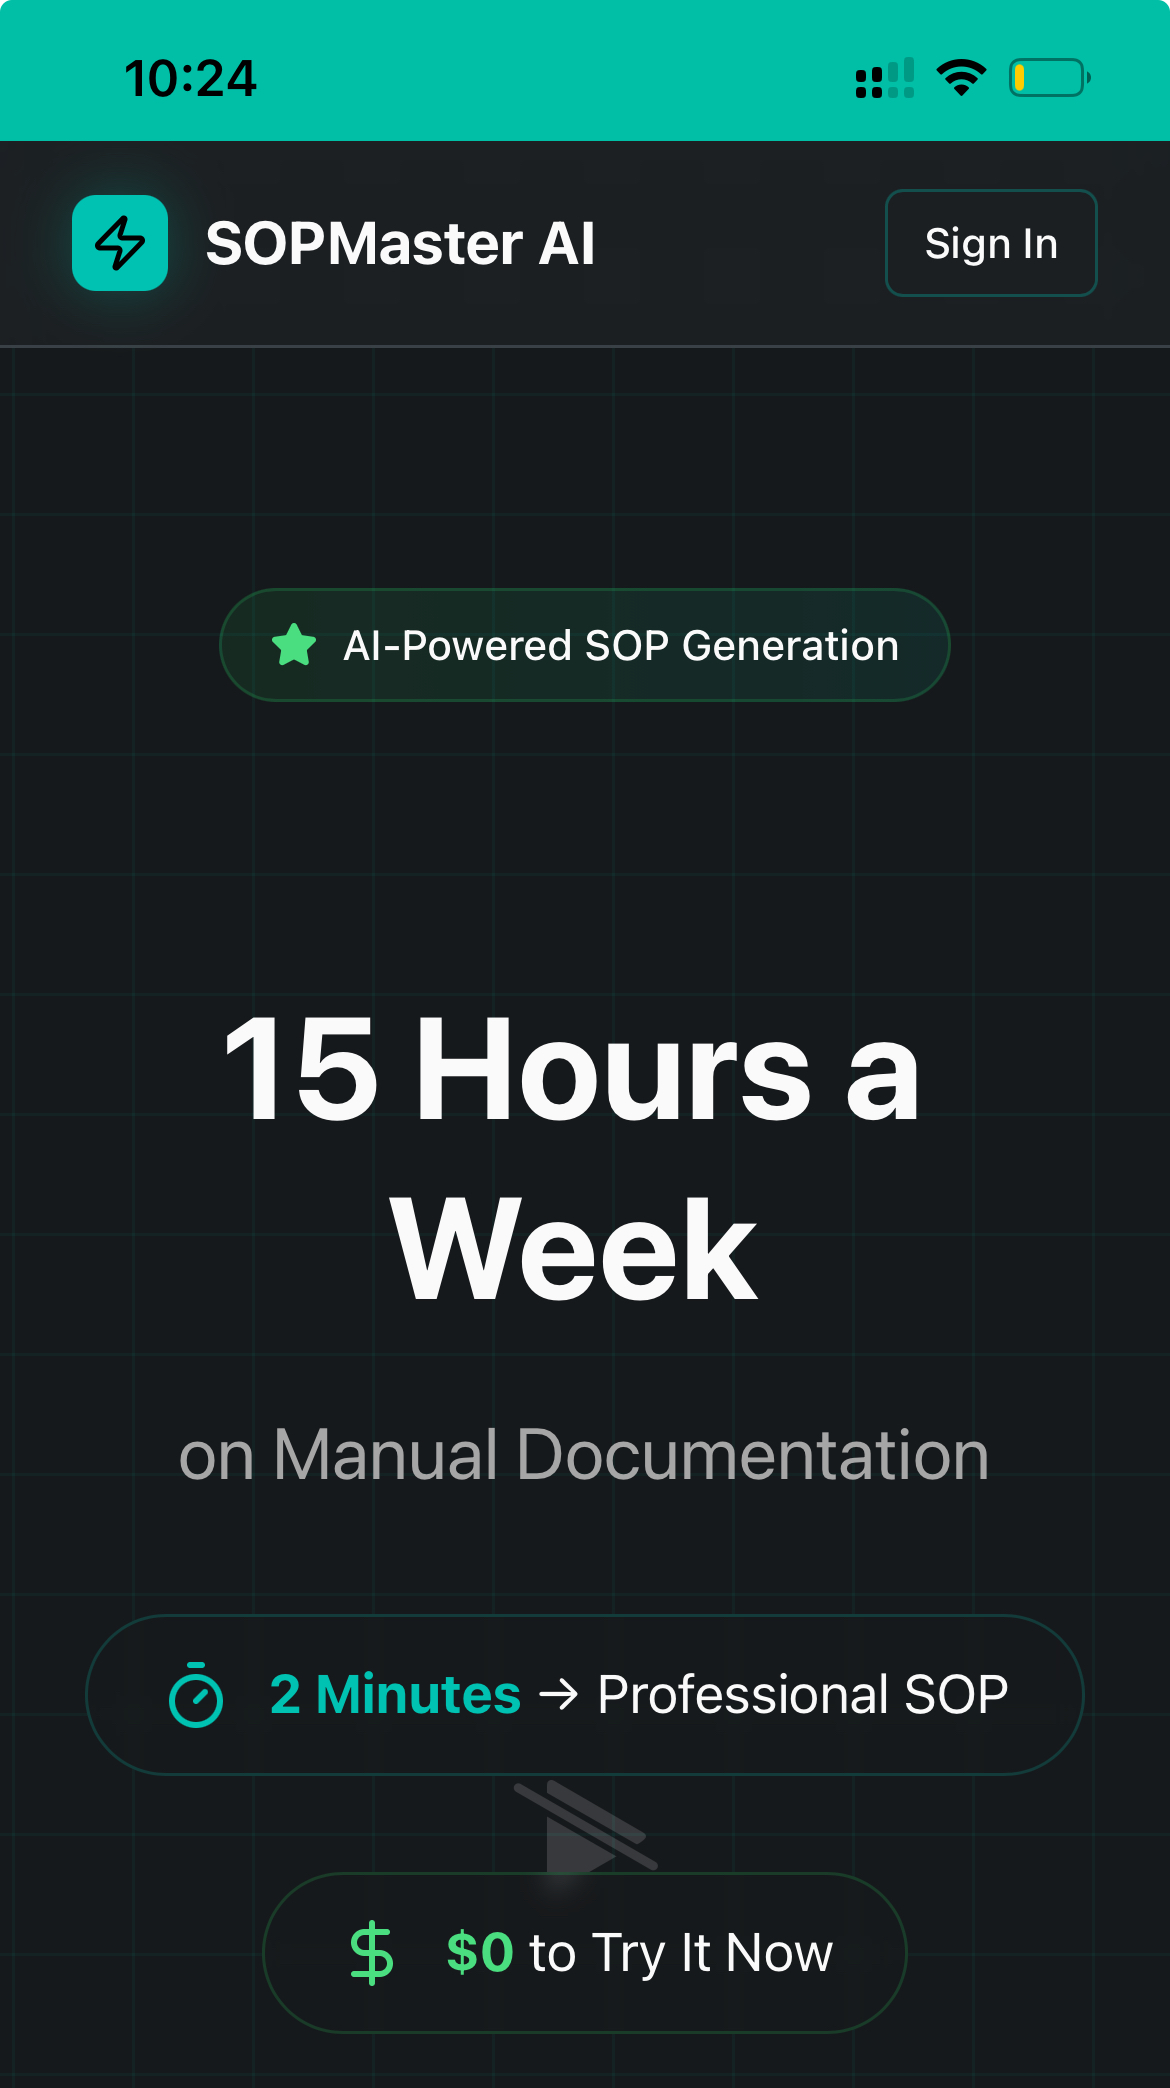
Task: Tap the '2 Minutes' highlighted text
Action: 395,1694
